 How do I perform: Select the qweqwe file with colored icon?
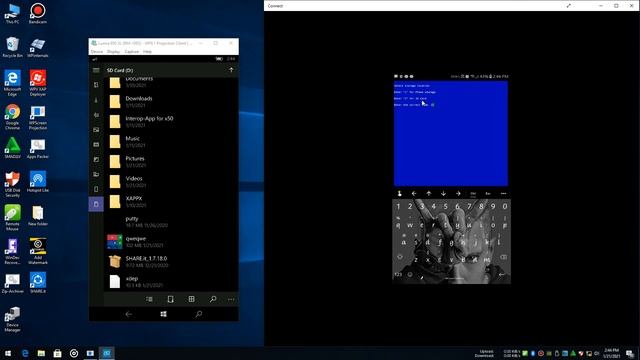pos(171,242)
